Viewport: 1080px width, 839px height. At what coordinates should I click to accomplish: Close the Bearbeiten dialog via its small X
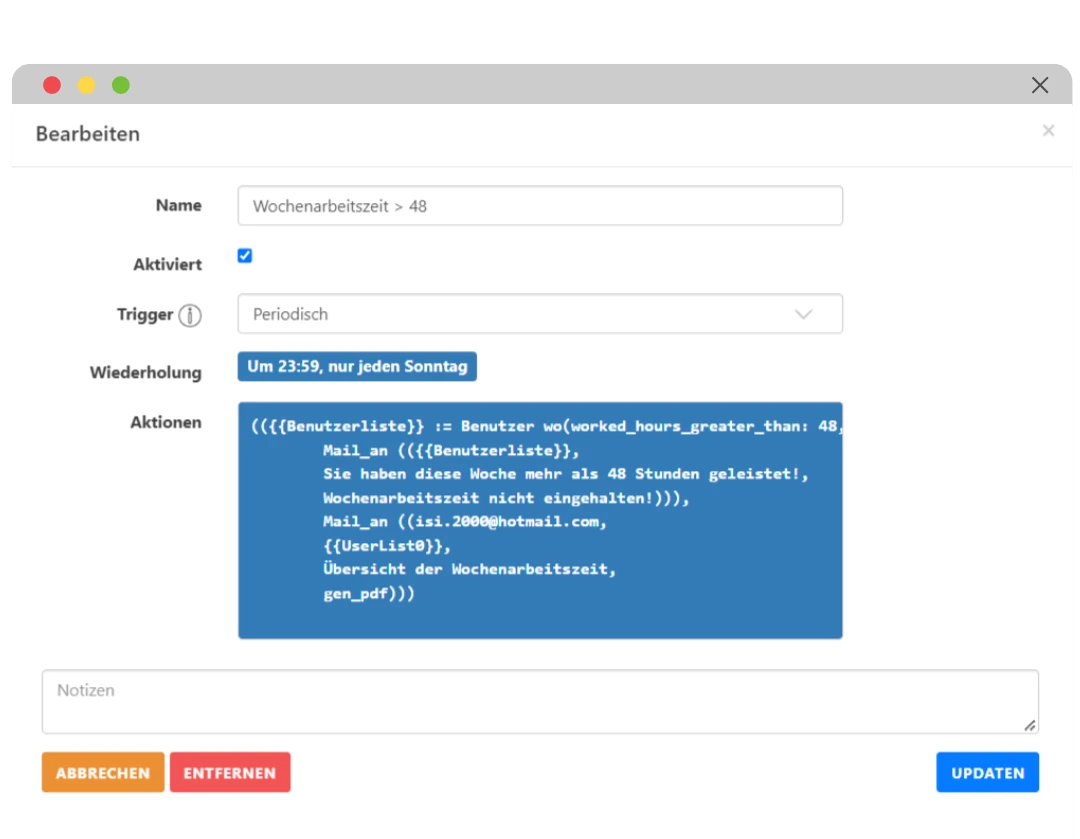(1048, 130)
